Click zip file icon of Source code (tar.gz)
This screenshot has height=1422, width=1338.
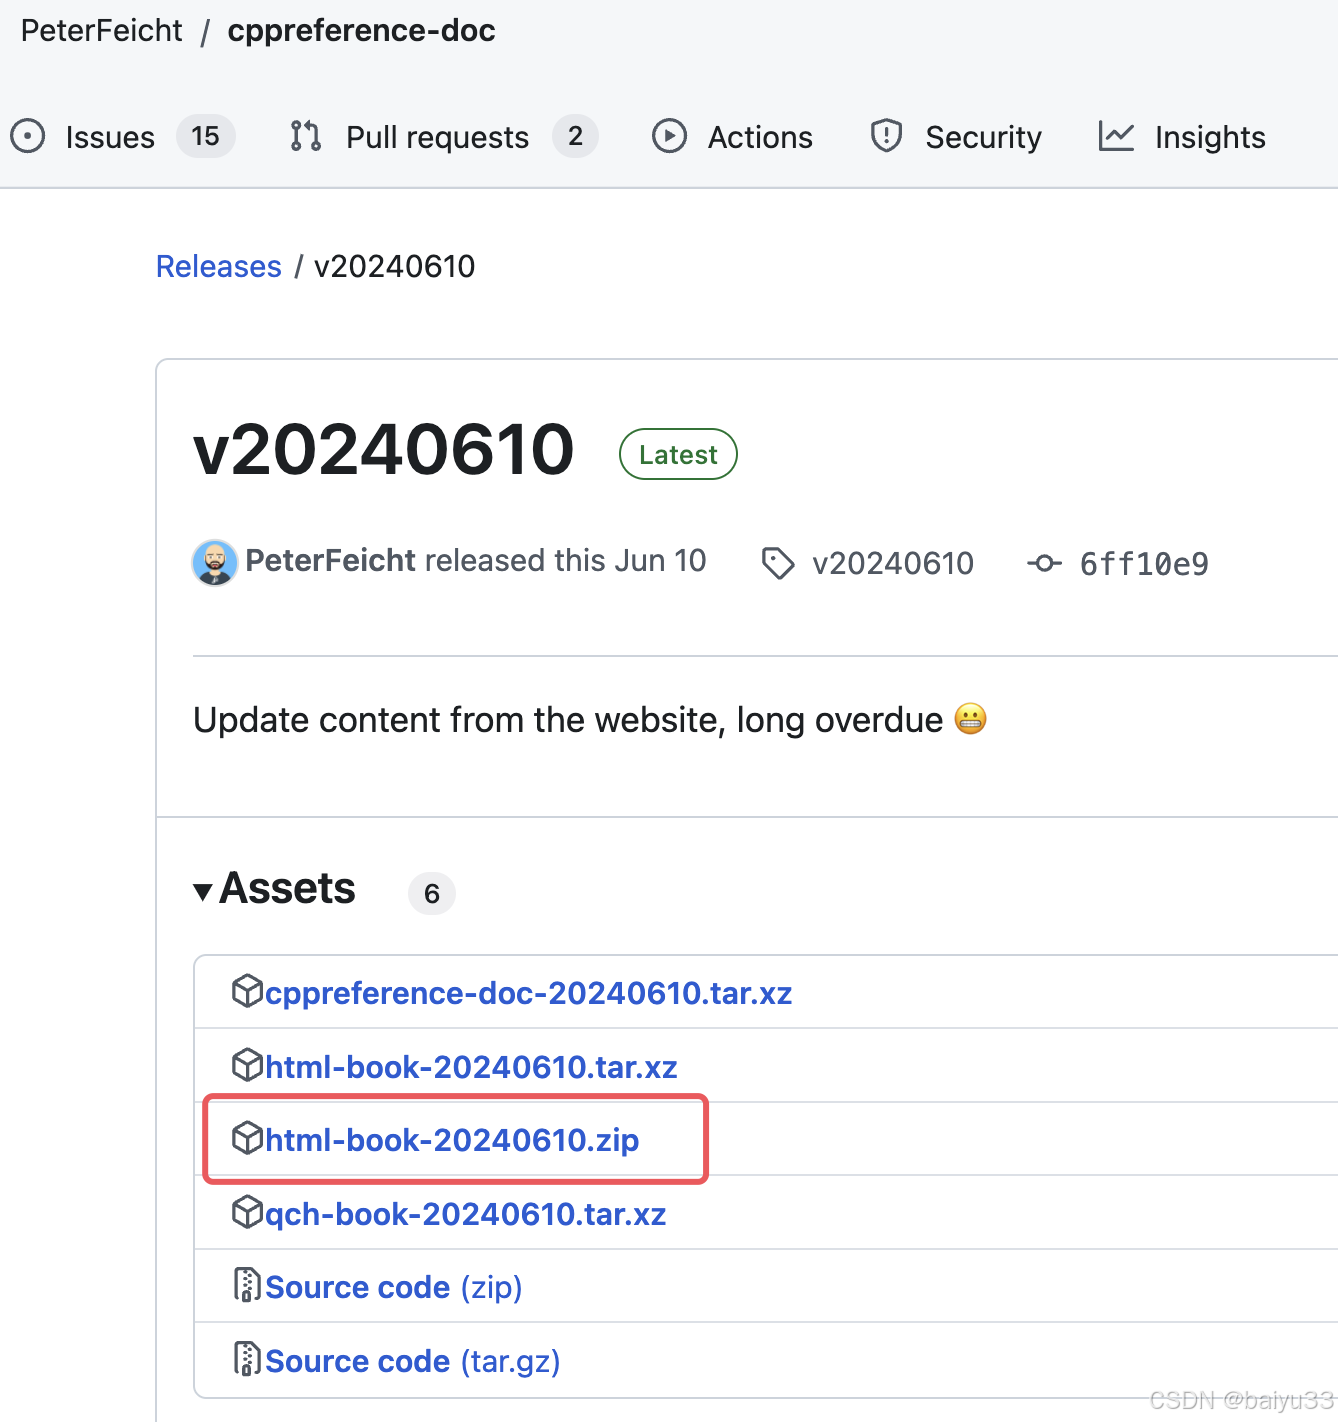click(x=247, y=1359)
